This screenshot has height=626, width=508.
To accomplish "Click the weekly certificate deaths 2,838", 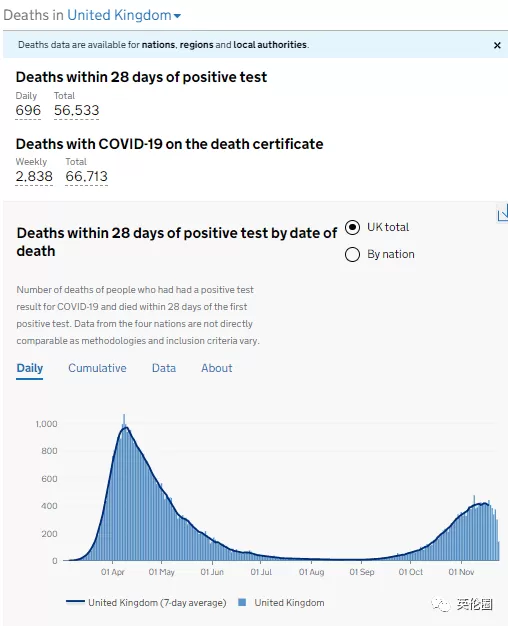I will coord(34,176).
